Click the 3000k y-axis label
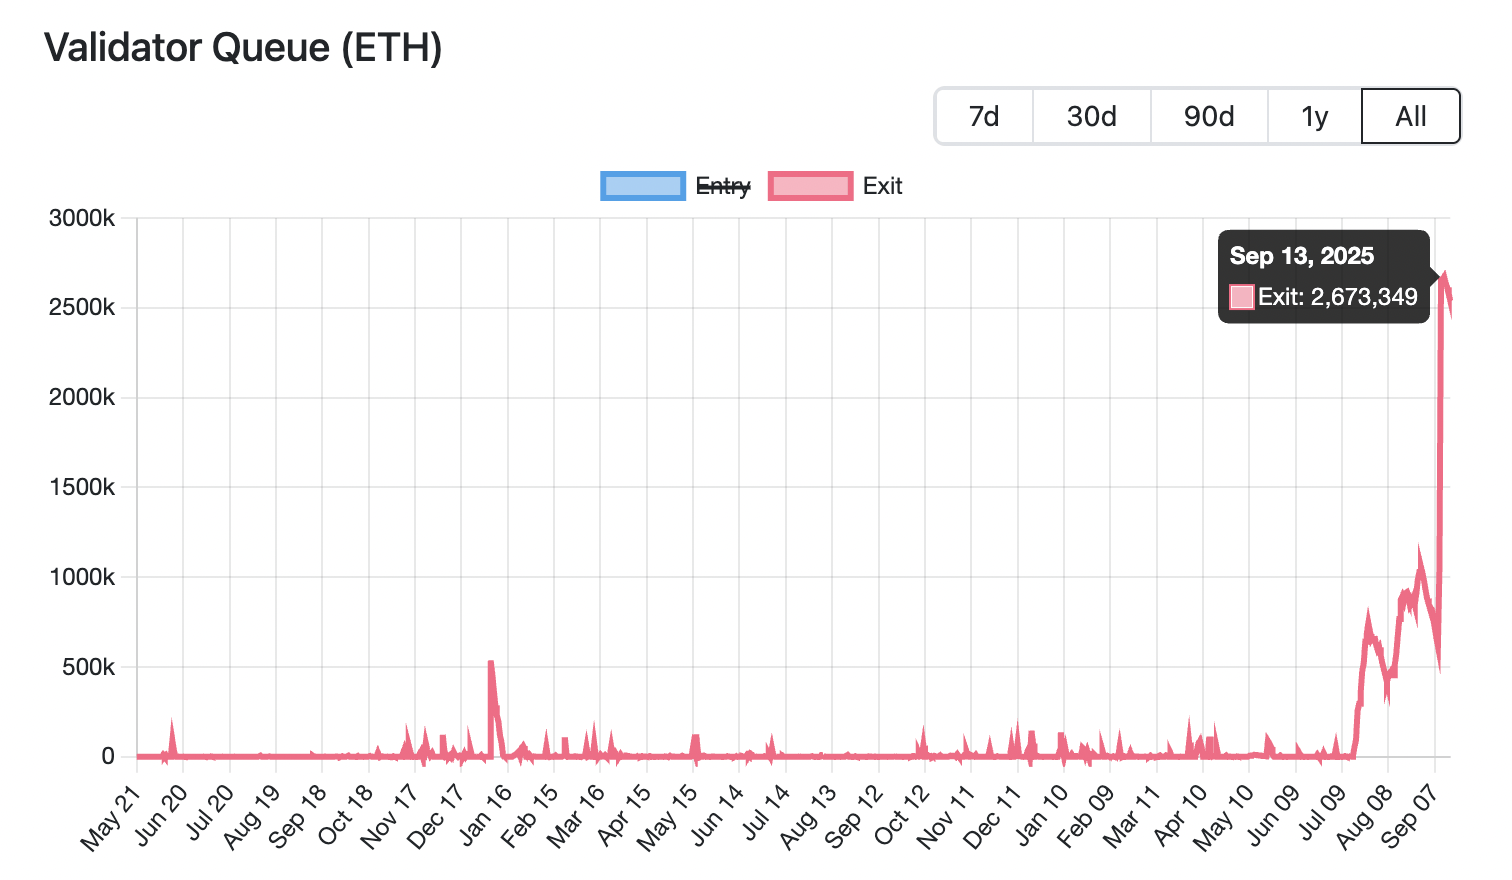The height and width of the screenshot is (880, 1512). click(x=82, y=218)
